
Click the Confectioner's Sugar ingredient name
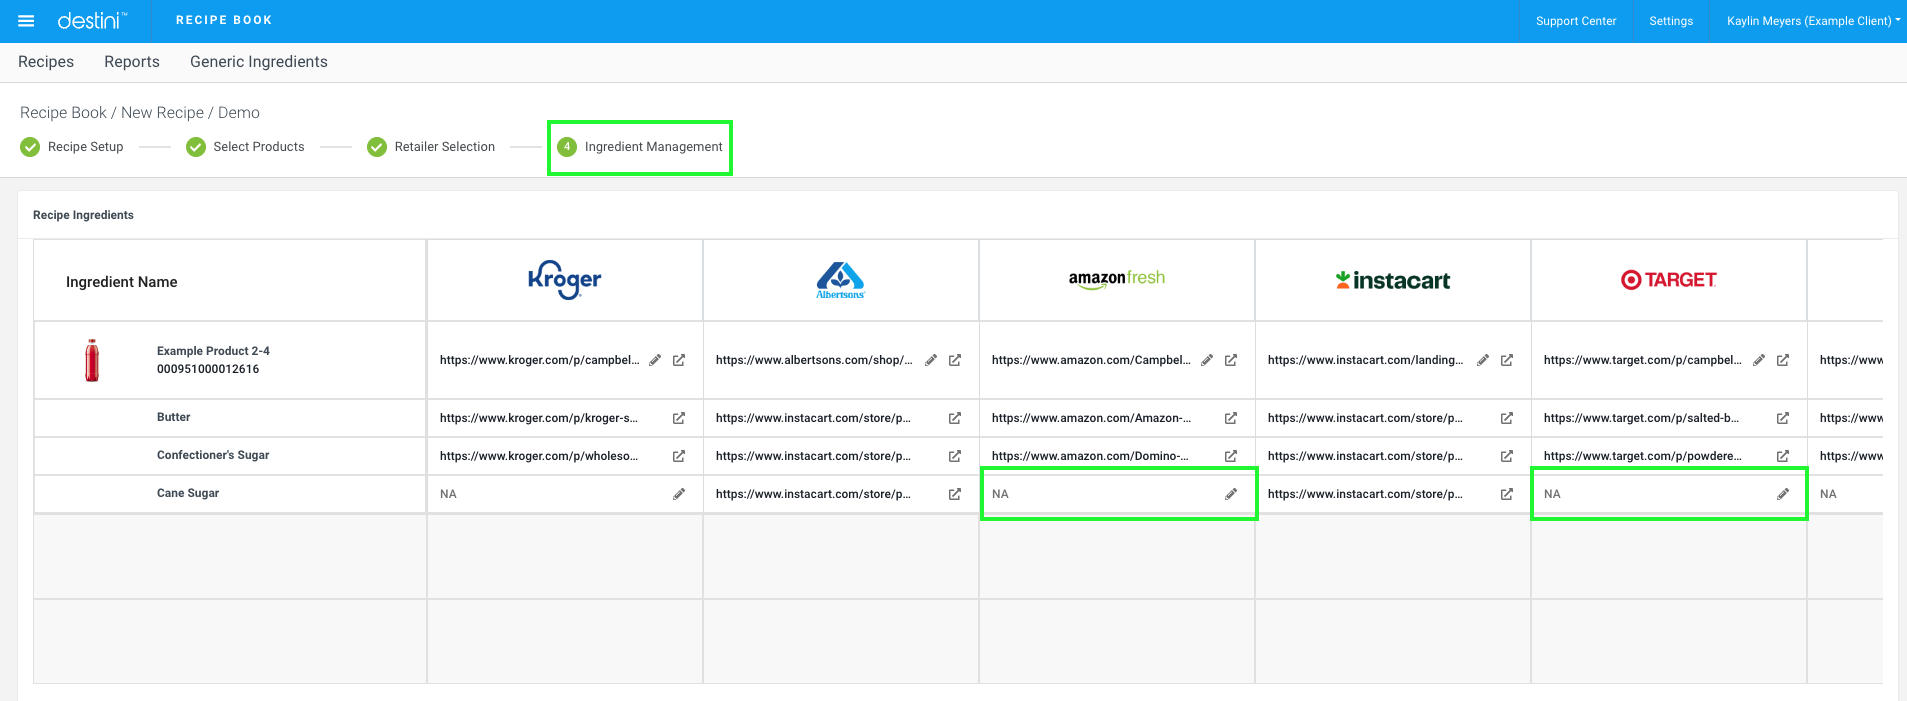coord(213,455)
